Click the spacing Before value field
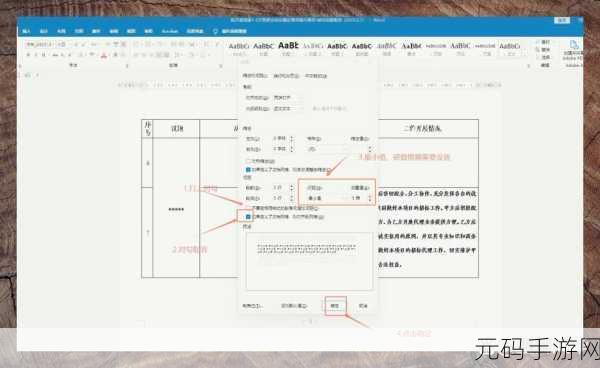Viewport: 600px width, 368px height. [x=280, y=187]
